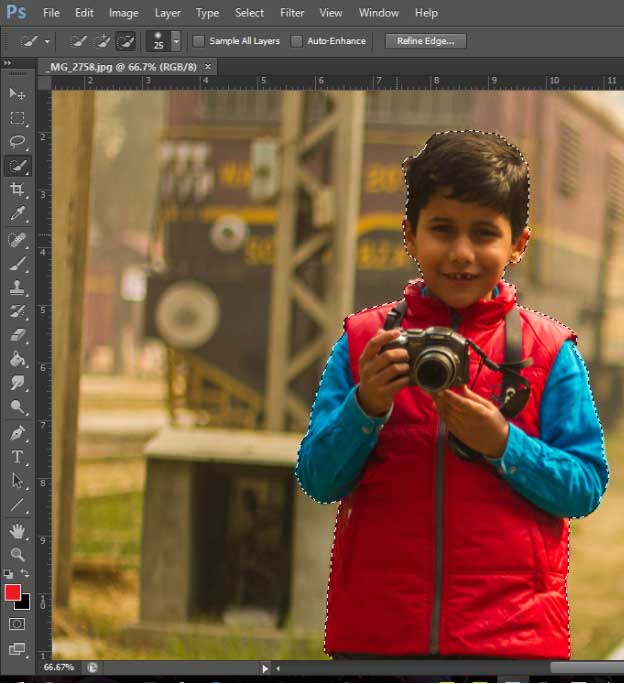Select the Lasso tool
This screenshot has height=684, width=624.
pyautogui.click(x=17, y=141)
